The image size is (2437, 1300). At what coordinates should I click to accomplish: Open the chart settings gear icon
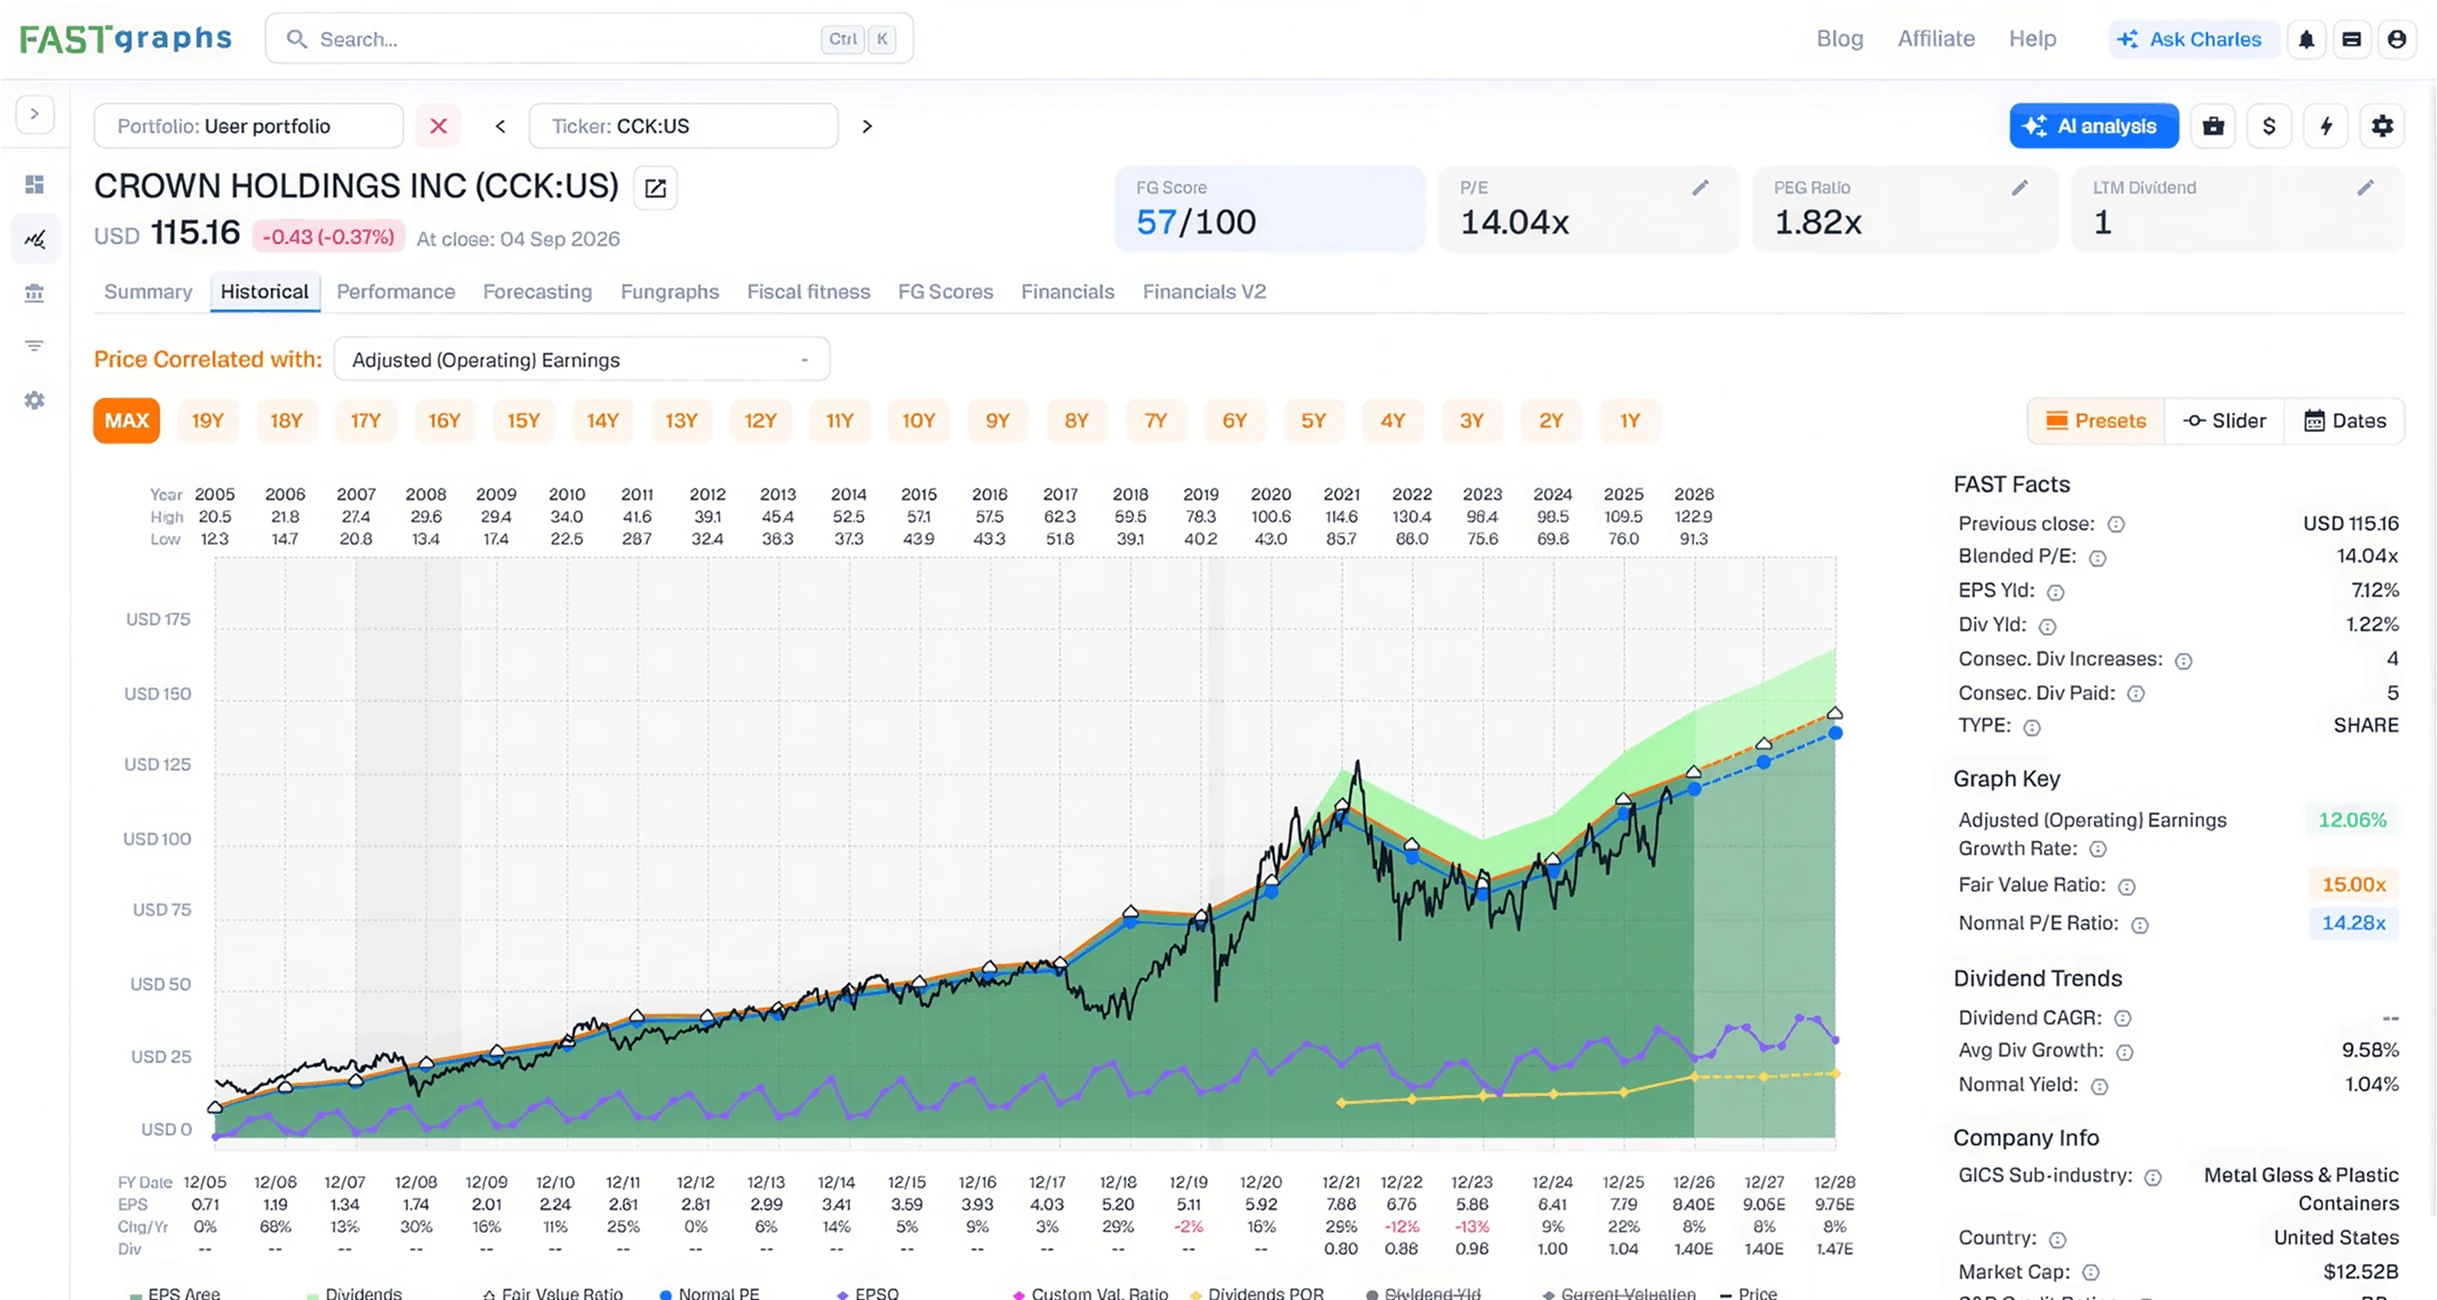[x=2382, y=126]
